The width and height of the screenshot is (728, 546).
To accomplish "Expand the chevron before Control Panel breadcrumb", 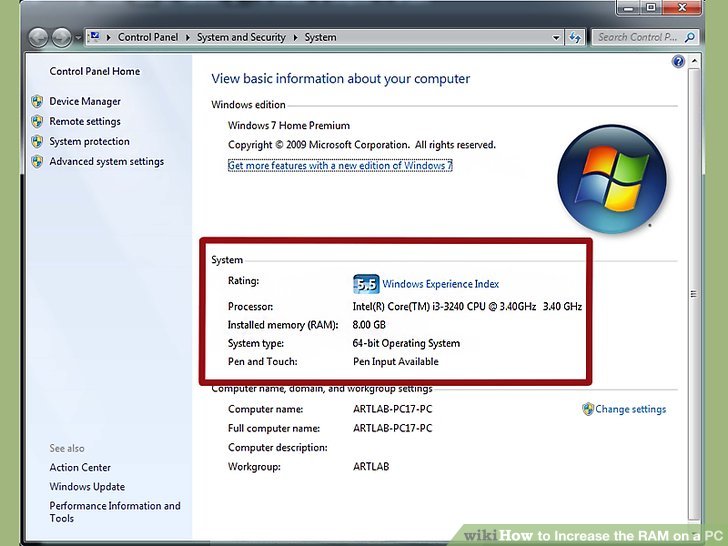I will pyautogui.click(x=108, y=37).
